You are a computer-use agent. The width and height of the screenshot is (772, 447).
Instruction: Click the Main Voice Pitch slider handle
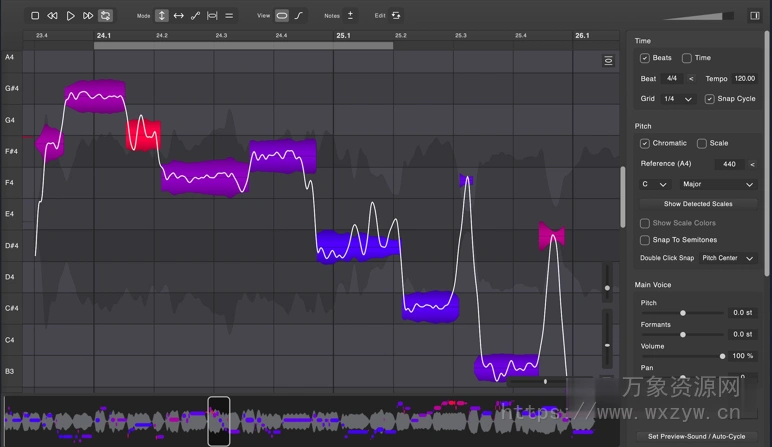tap(683, 313)
